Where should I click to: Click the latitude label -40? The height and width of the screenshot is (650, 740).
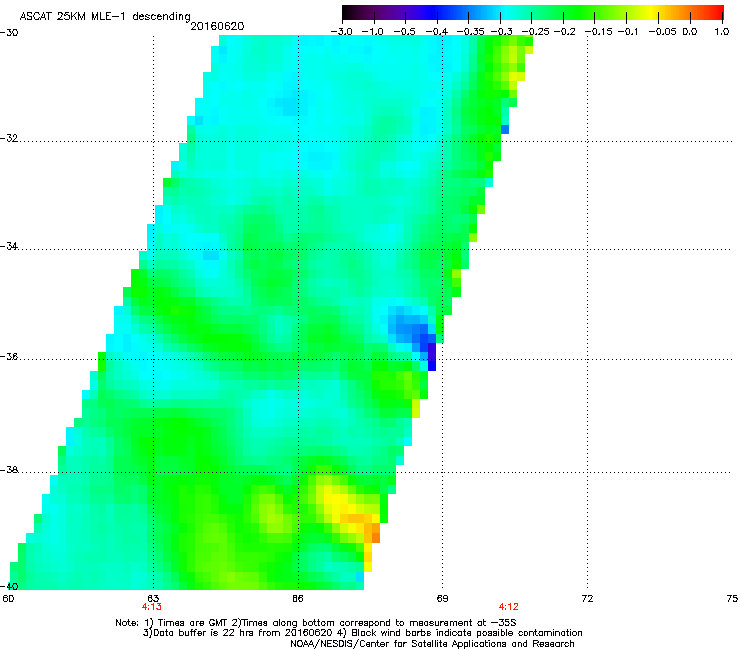(x=9, y=586)
